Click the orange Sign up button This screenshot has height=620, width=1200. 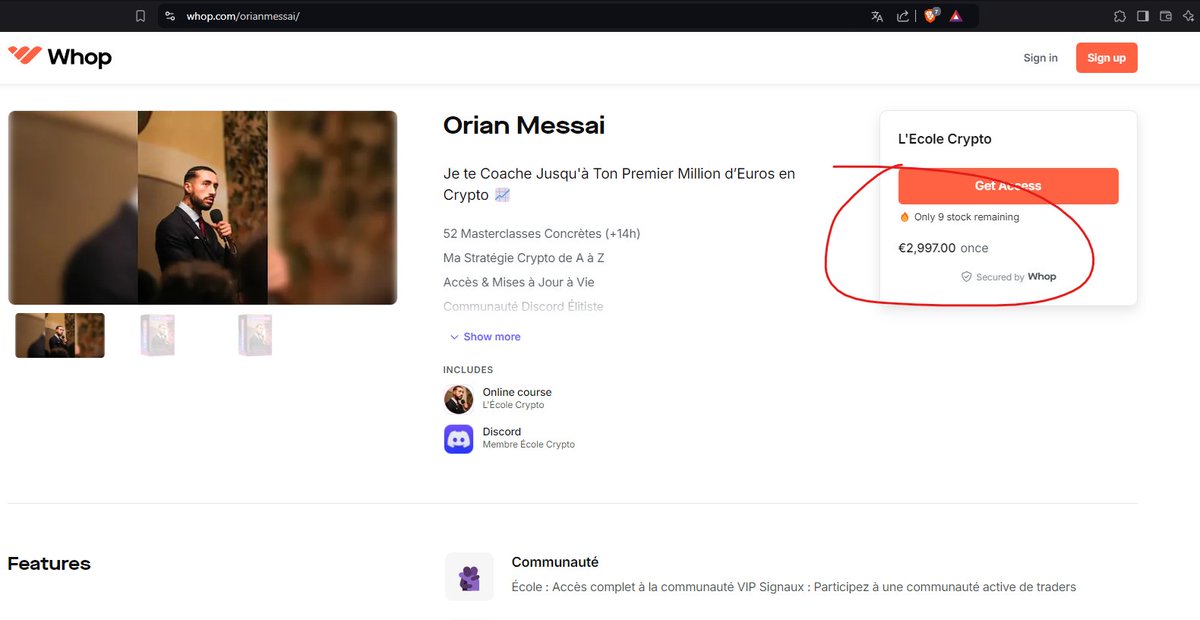pos(1106,58)
